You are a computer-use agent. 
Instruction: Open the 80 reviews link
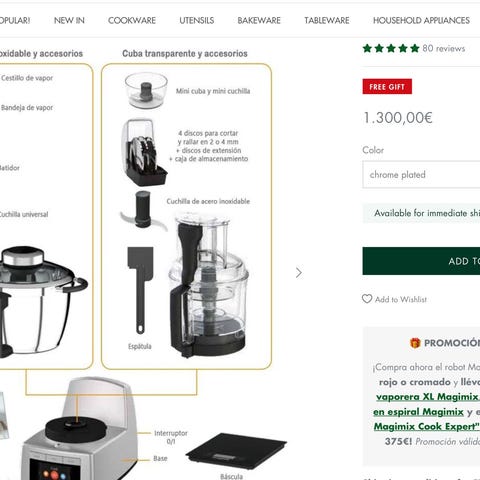[x=443, y=48]
